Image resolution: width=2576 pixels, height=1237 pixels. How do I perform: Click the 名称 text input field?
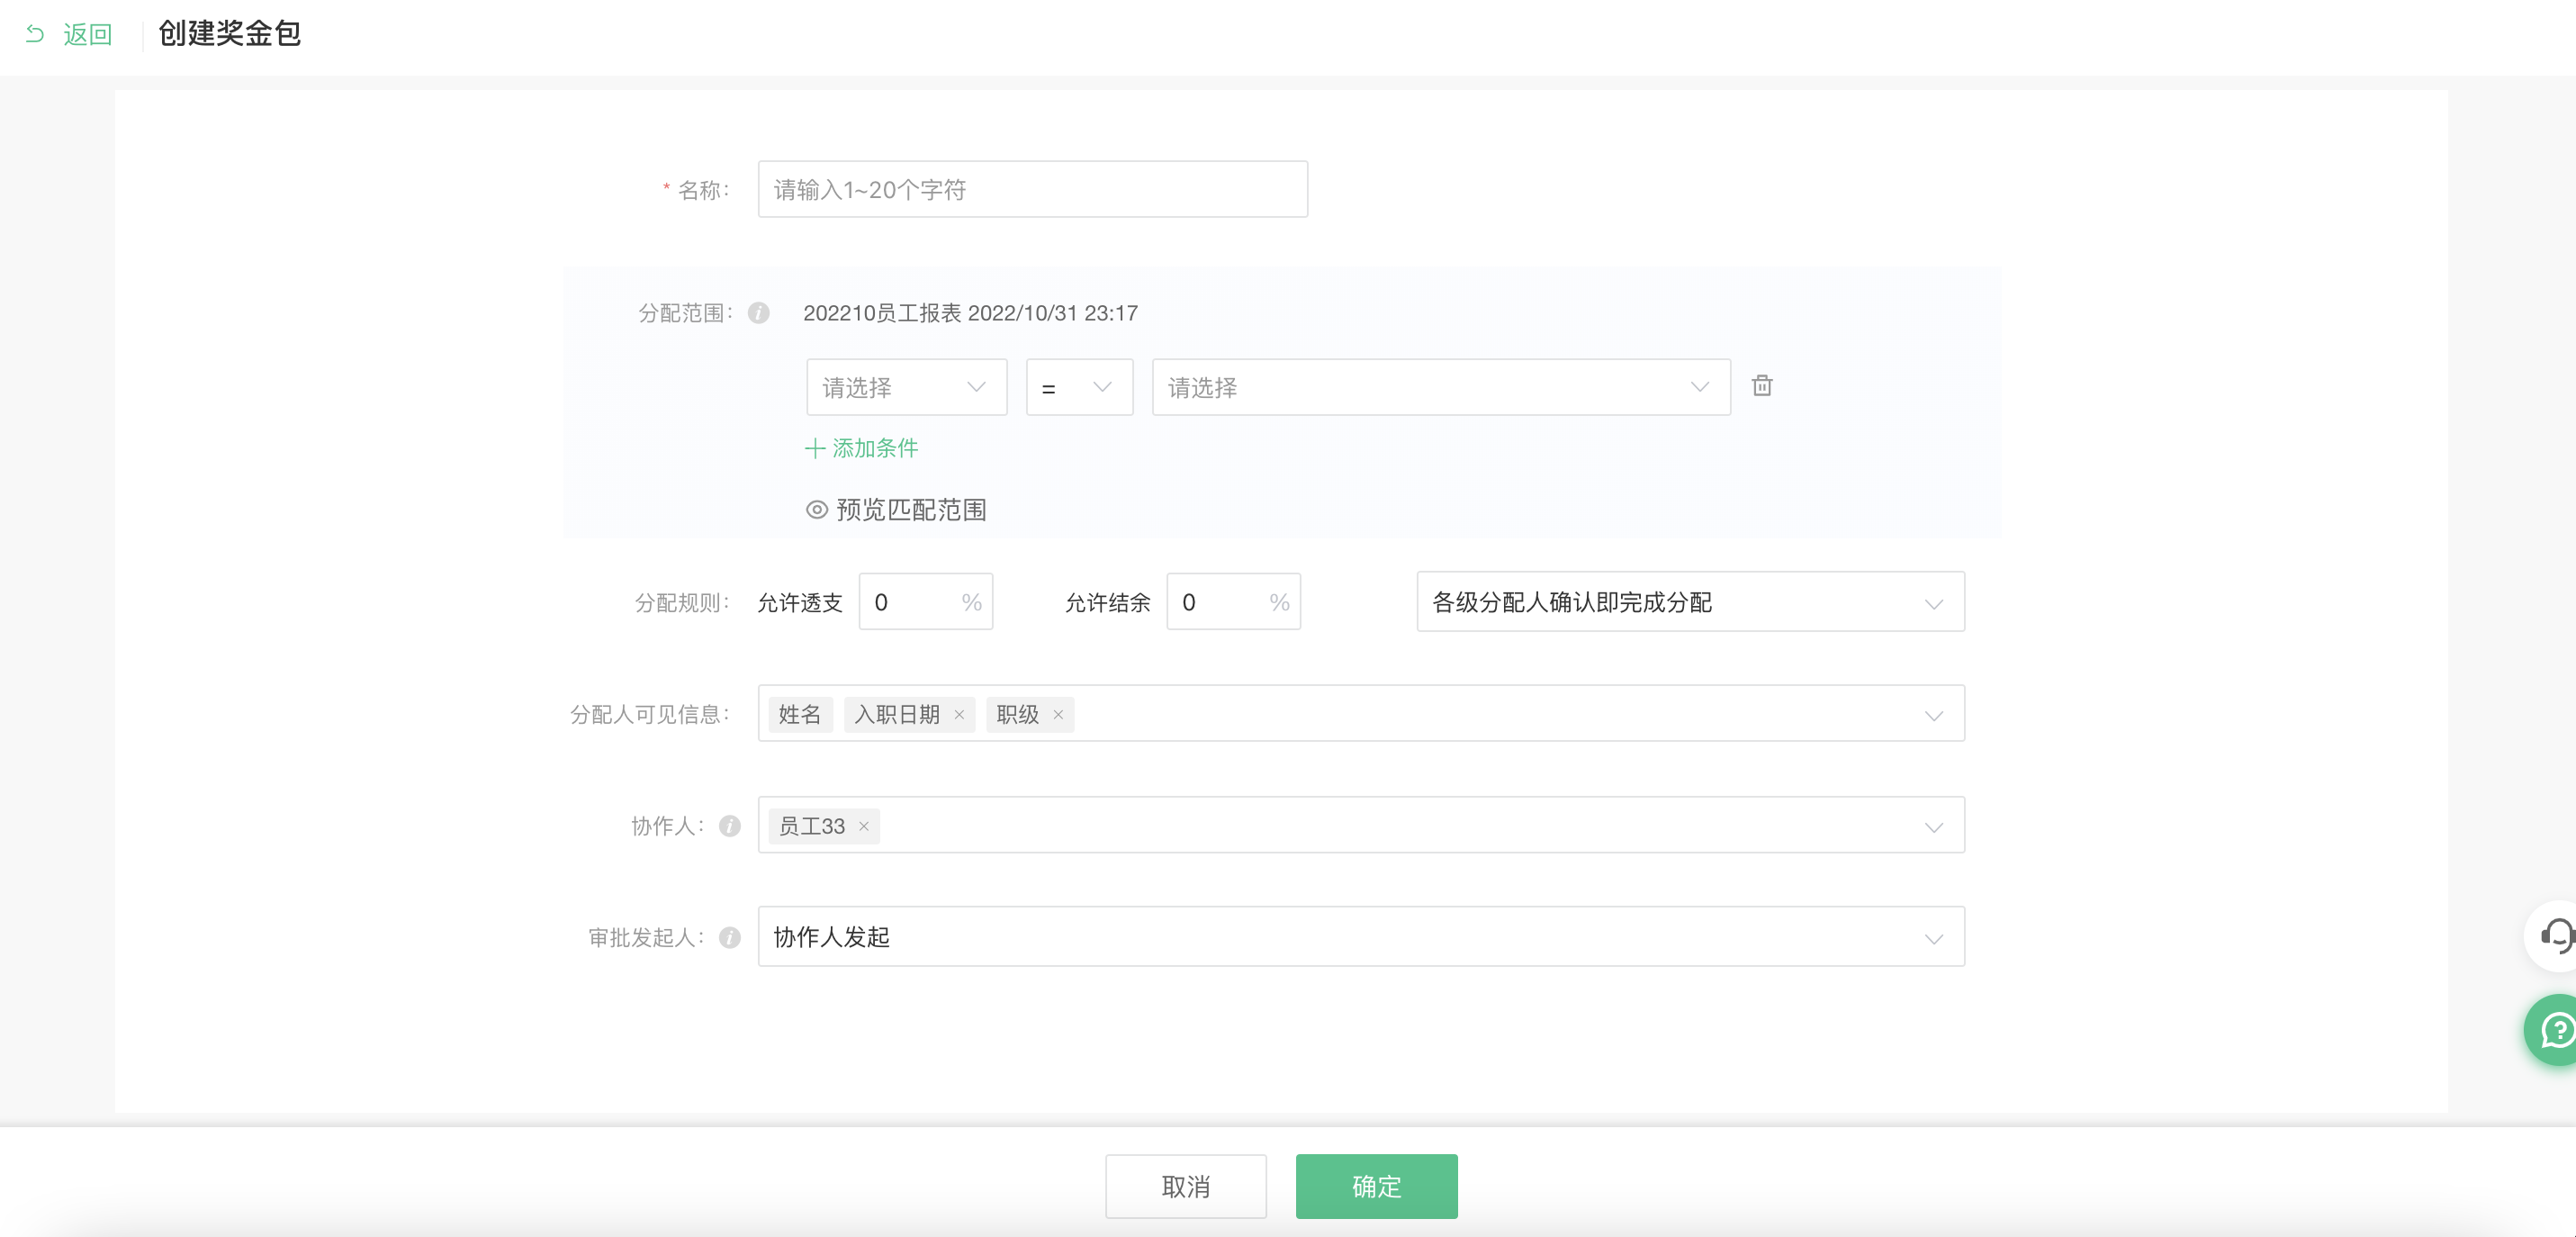[x=1032, y=189]
